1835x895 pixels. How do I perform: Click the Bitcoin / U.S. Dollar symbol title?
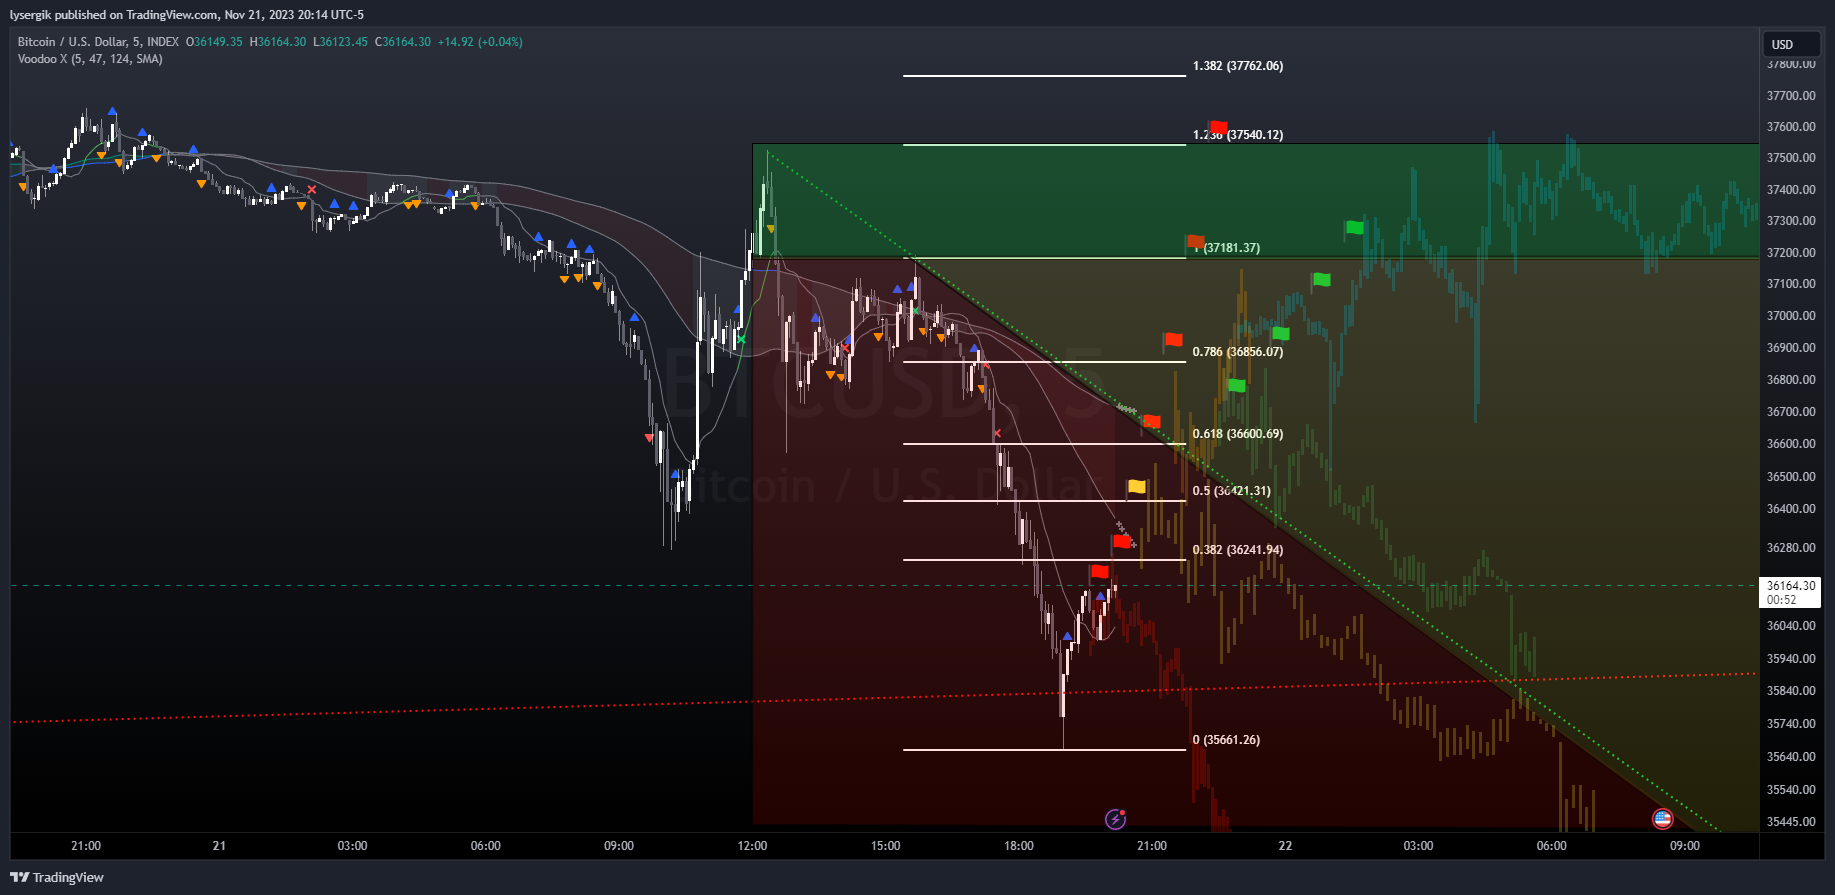98,42
